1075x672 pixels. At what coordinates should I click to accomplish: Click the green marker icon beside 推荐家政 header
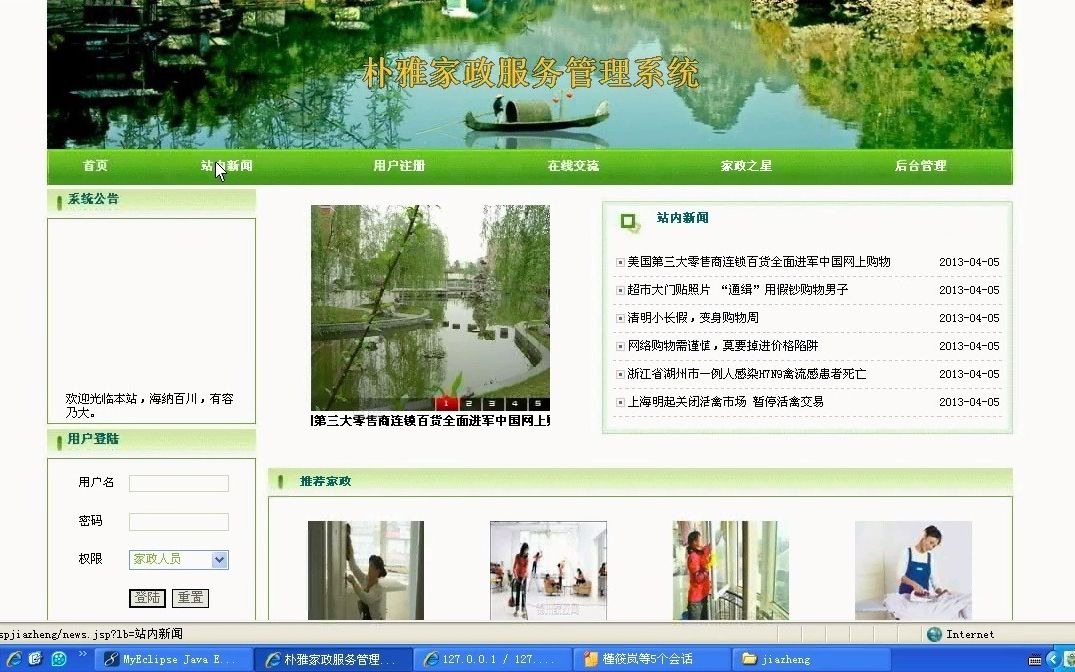[282, 483]
